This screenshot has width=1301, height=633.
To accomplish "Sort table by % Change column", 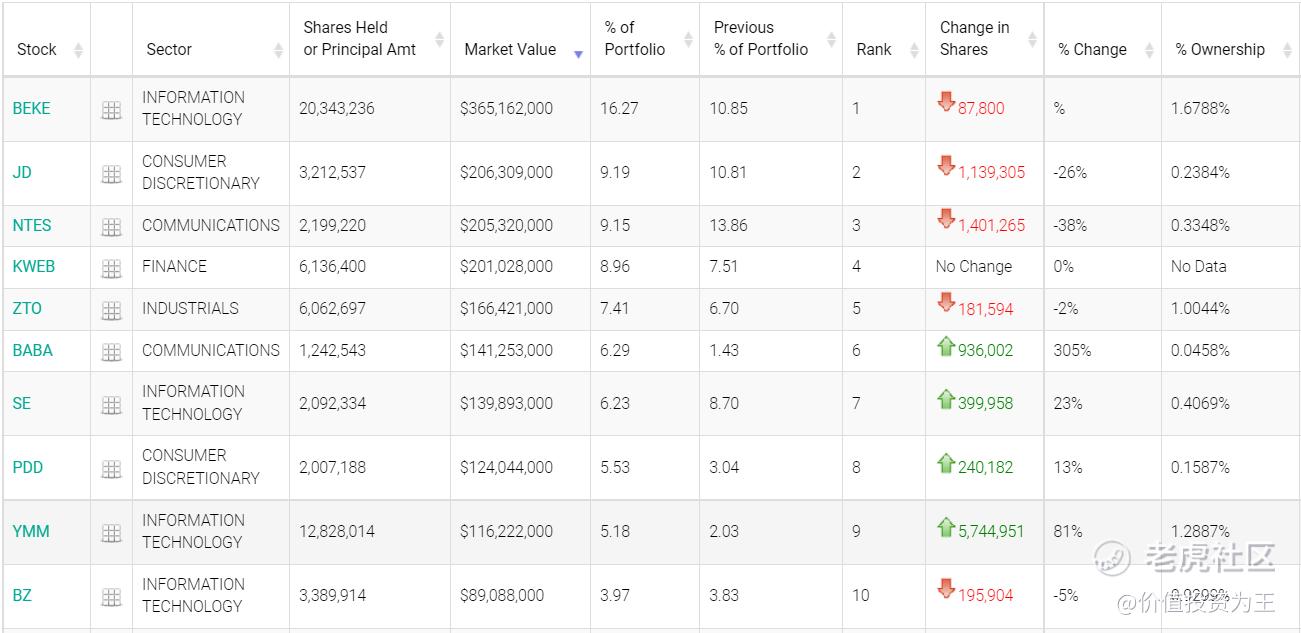I will [x=1149, y=50].
